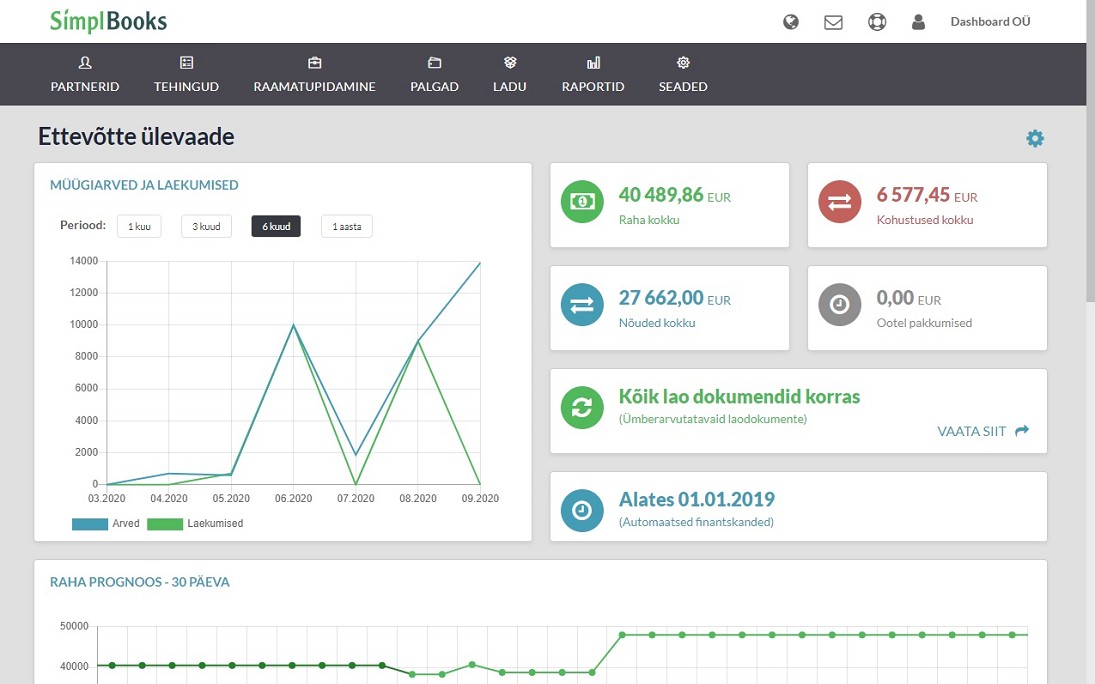1095x684 pixels.
Task: Click the Nõuded kokku label
Action: point(656,323)
